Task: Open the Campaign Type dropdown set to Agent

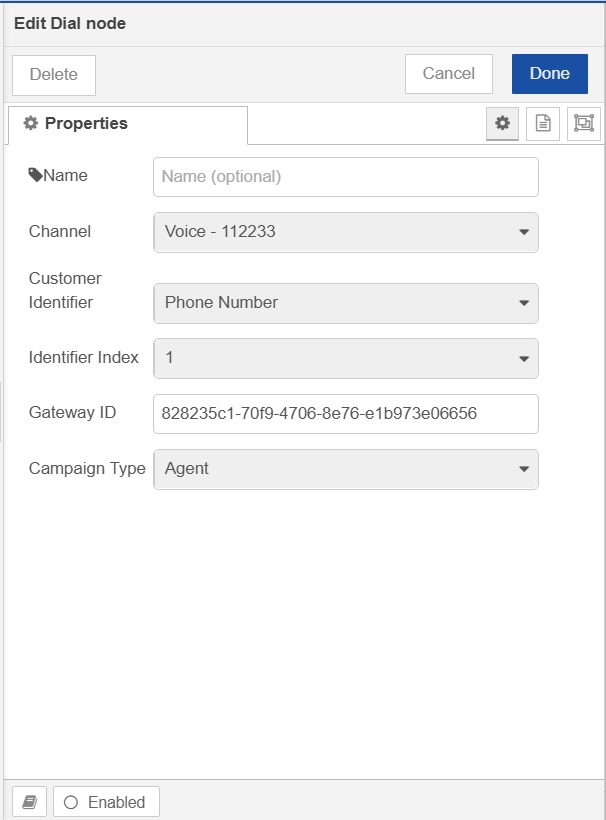Action: click(346, 469)
